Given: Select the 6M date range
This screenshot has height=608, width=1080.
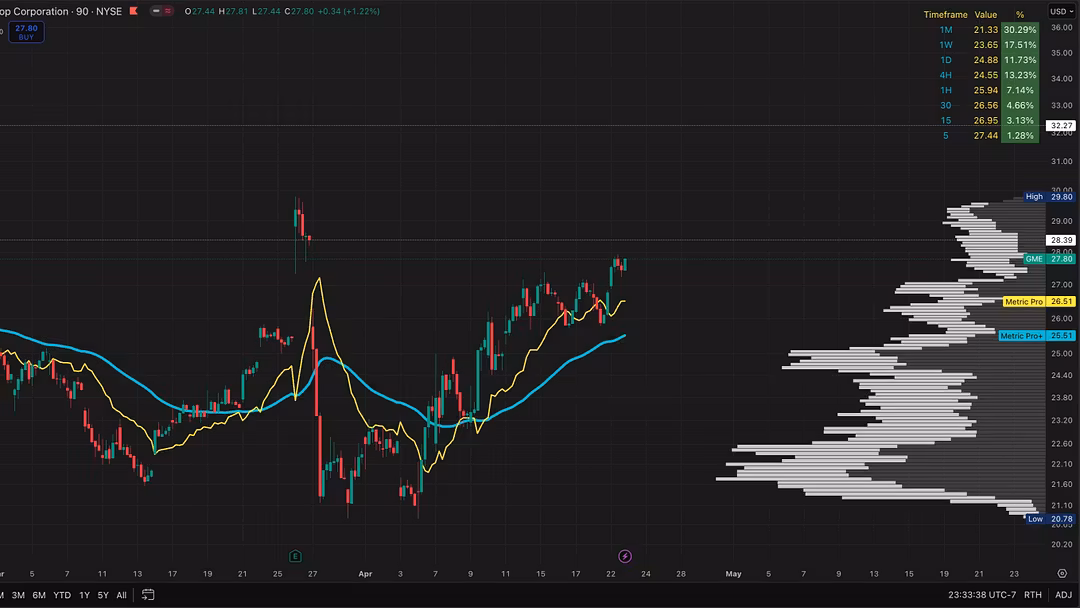Looking at the screenshot, I should pyautogui.click(x=39, y=595).
